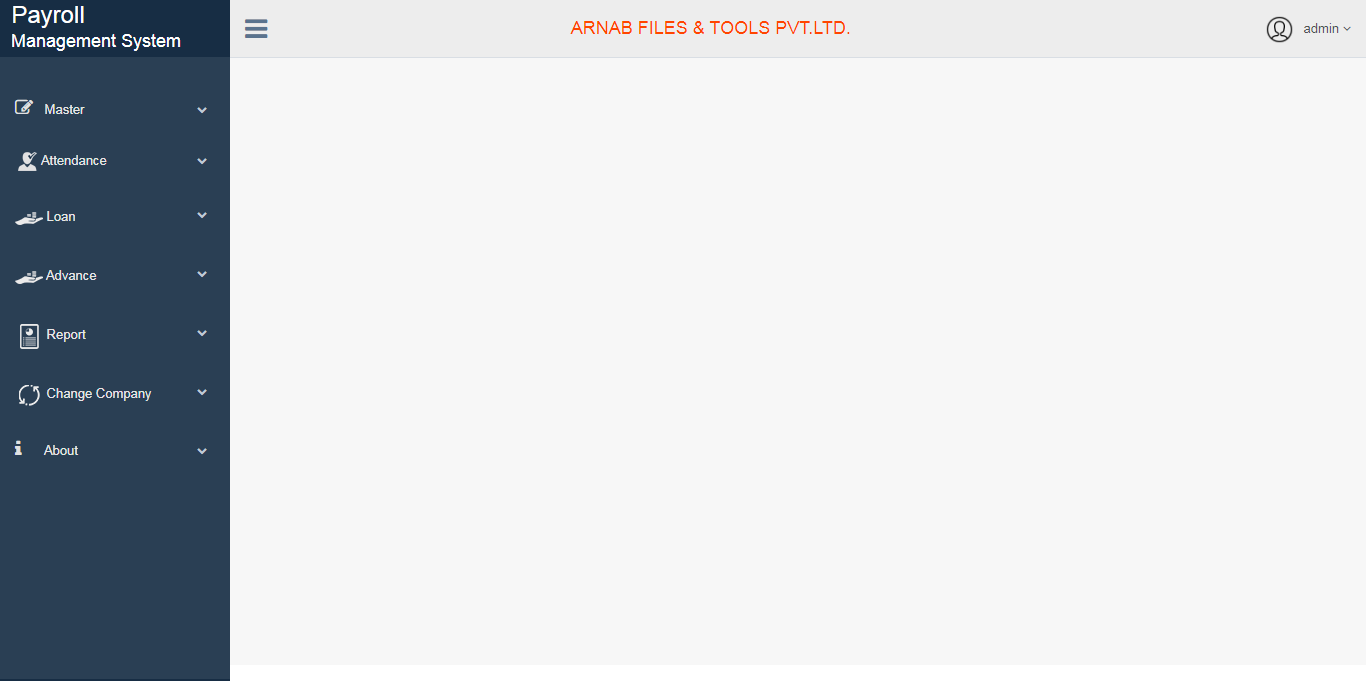Expand the Attendance menu chevron
Screen dimensions: 1366x681
coord(202,161)
